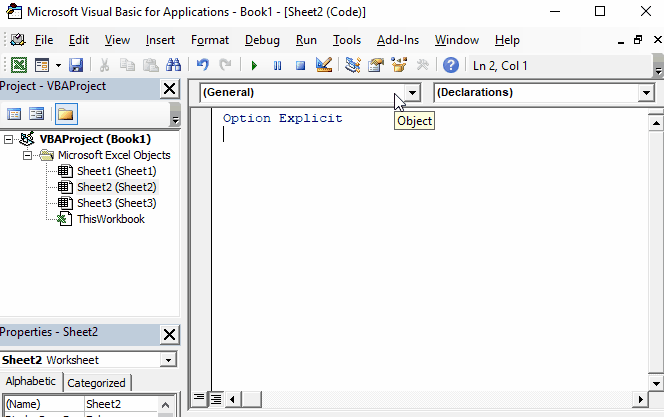Open the Insert menu
Viewport: 664px width, 417px height.
(160, 40)
